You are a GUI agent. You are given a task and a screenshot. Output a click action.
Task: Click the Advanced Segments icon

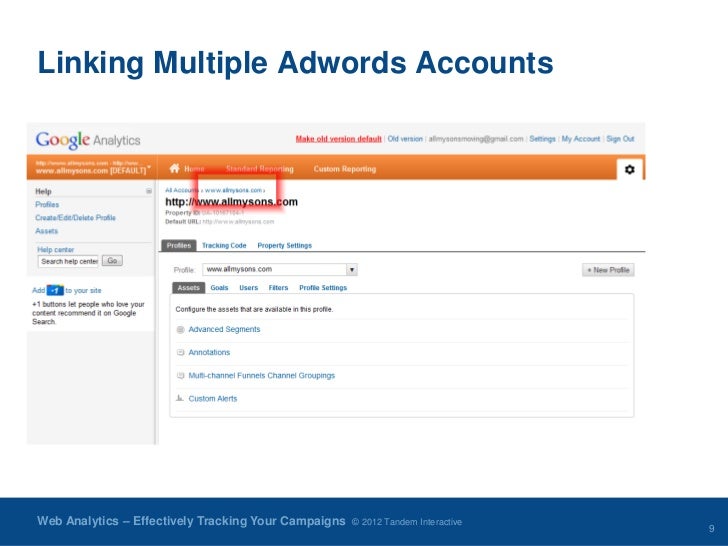(181, 330)
